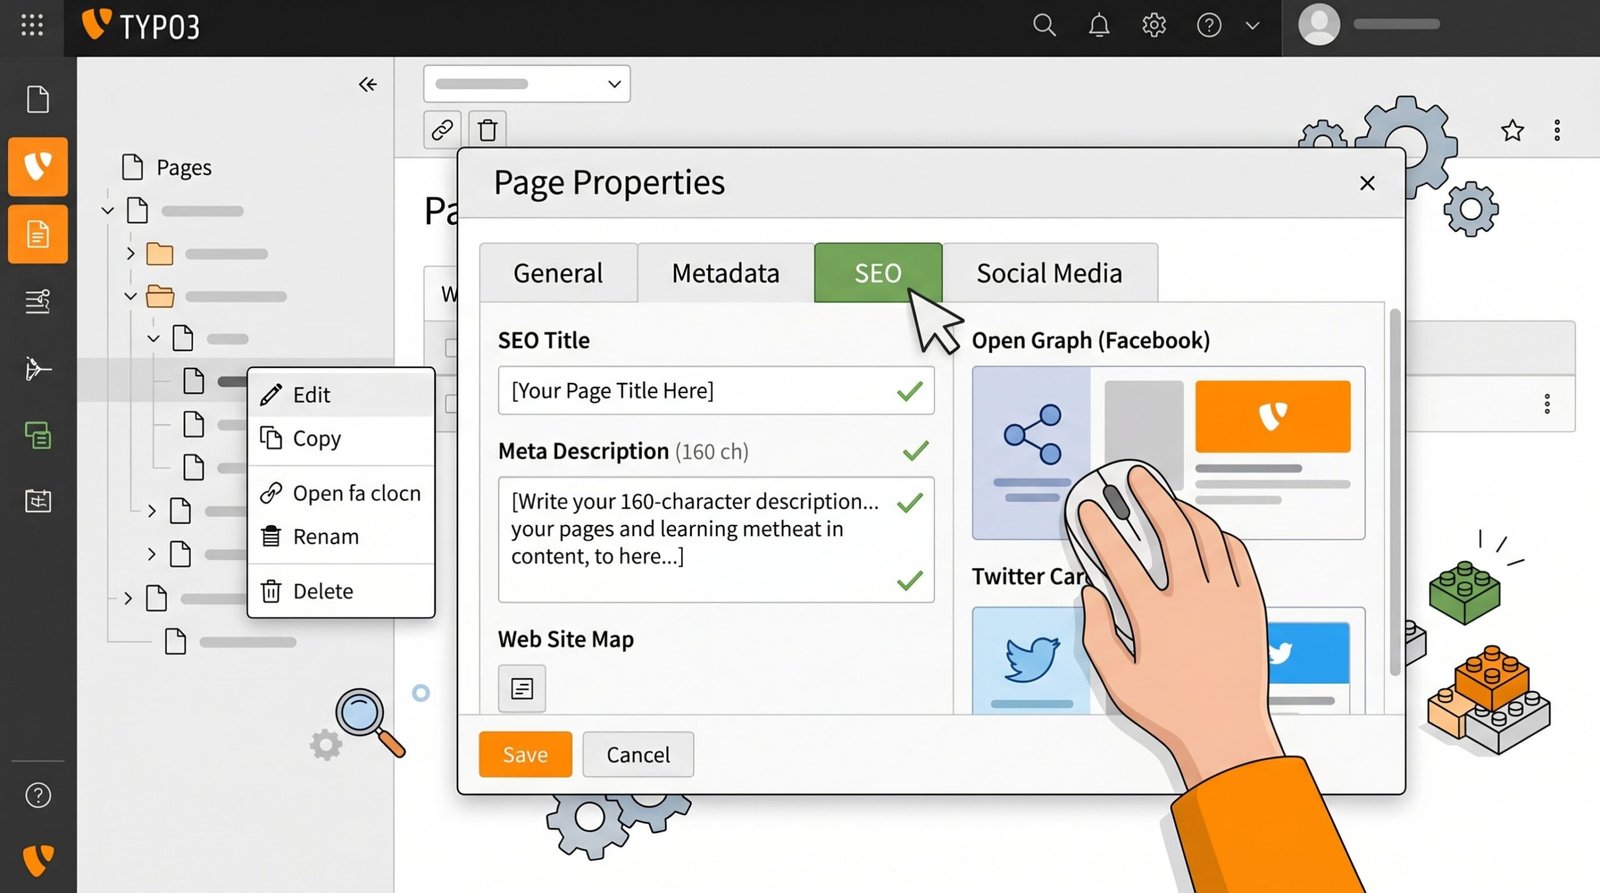Click TYPO3 shield at sidebar bottom

click(38, 860)
